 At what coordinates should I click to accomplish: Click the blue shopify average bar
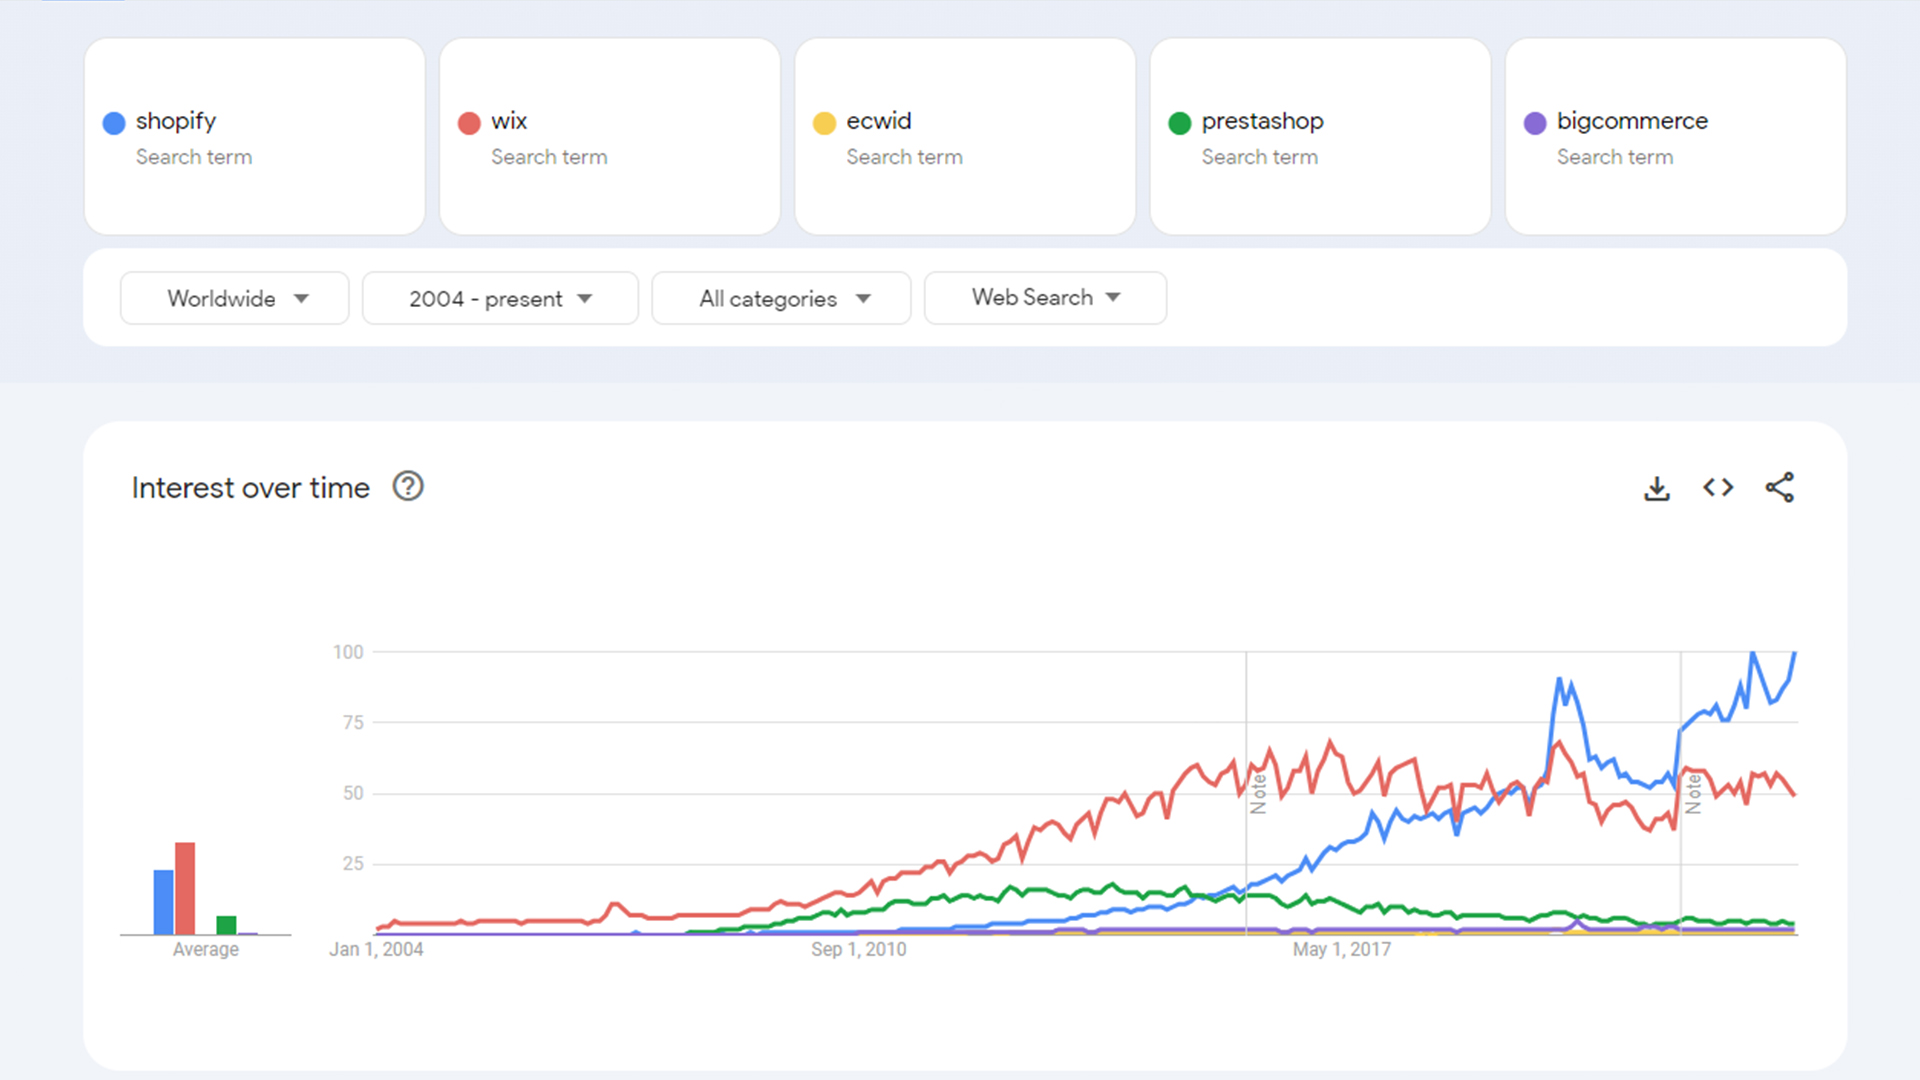point(163,902)
